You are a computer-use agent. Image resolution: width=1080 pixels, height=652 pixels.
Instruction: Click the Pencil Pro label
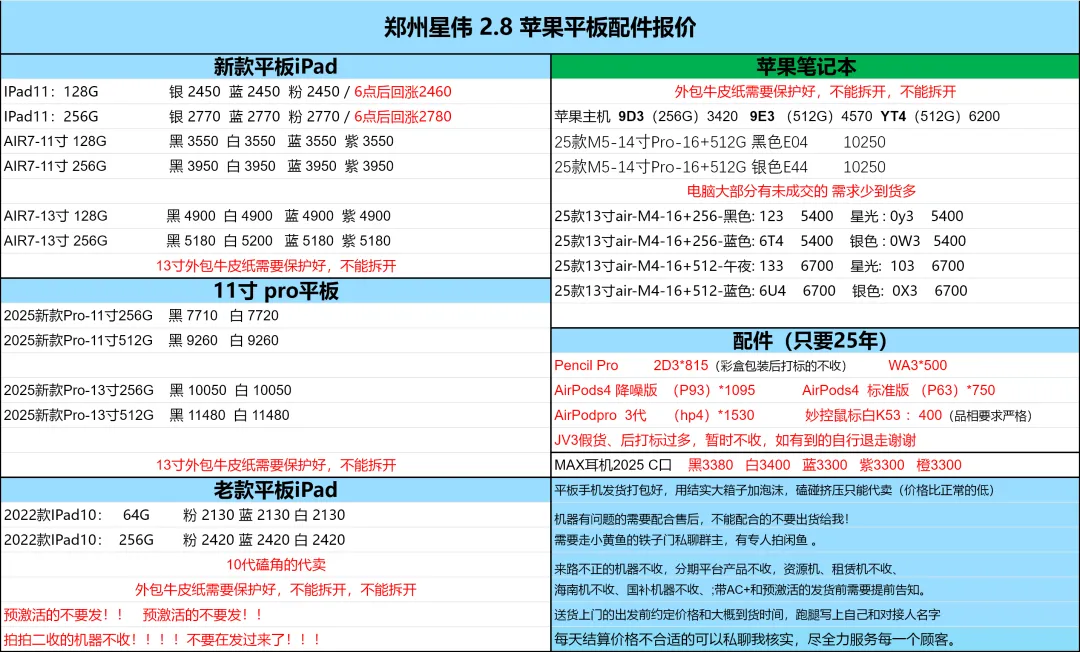(x=586, y=366)
